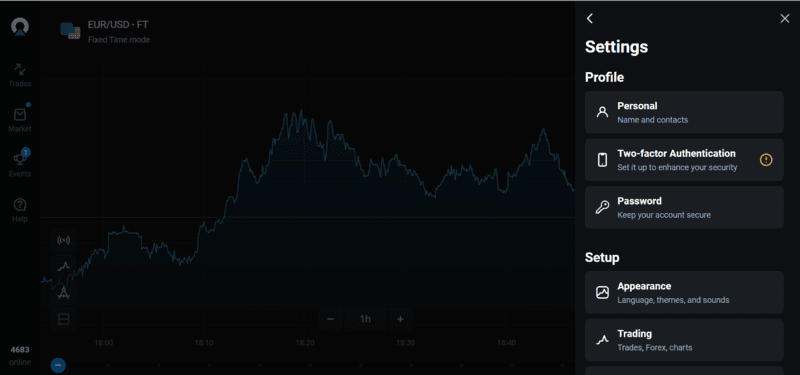Open Trading settings

point(684,340)
